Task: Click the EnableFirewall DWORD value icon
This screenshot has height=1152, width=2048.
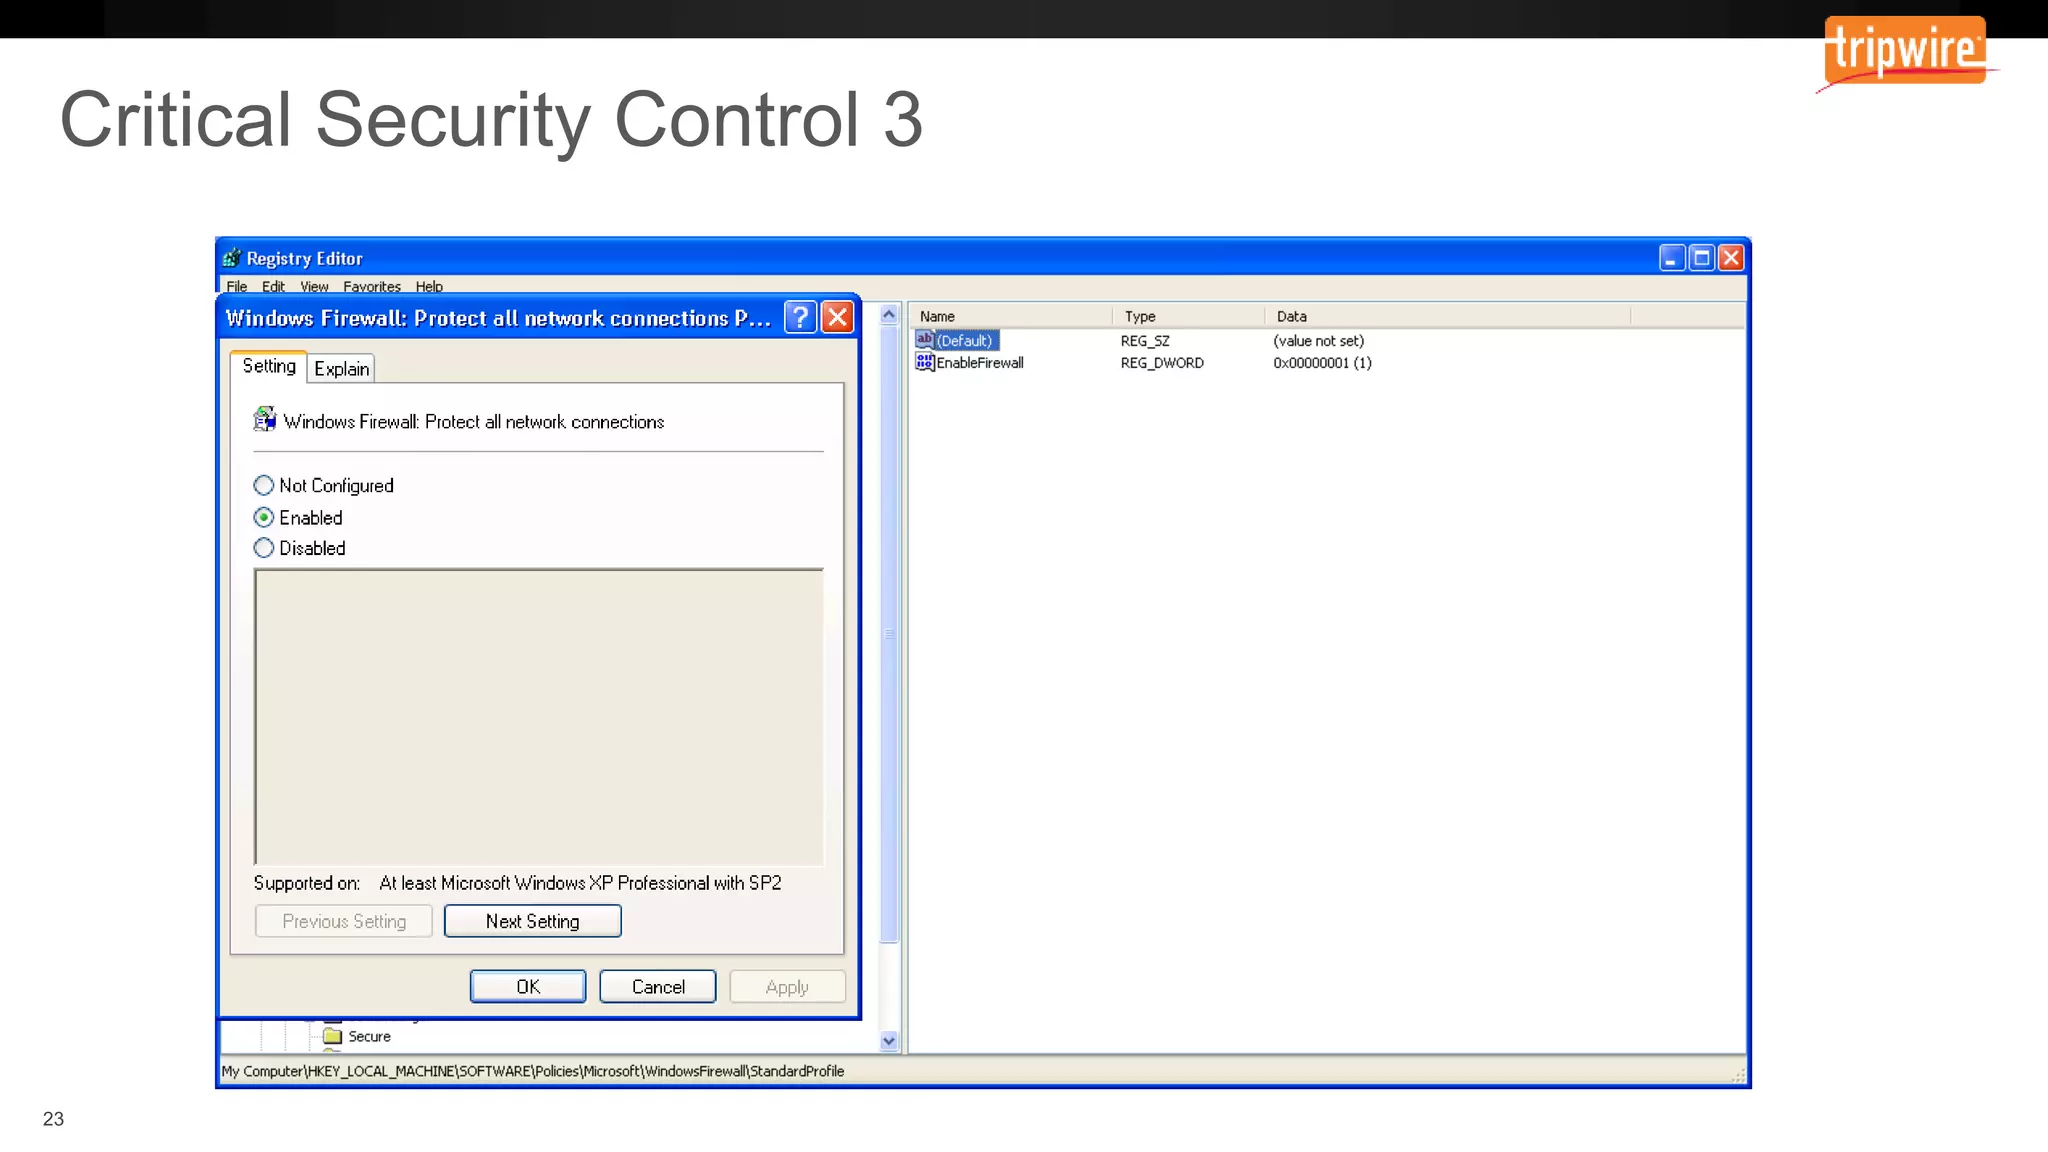Action: click(x=924, y=362)
